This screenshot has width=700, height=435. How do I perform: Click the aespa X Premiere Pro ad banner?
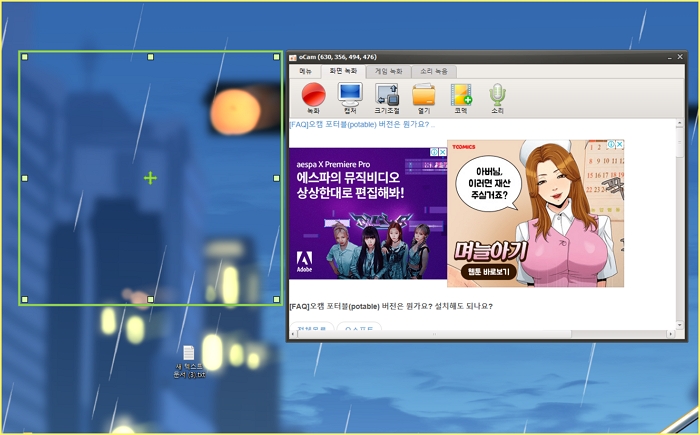368,213
